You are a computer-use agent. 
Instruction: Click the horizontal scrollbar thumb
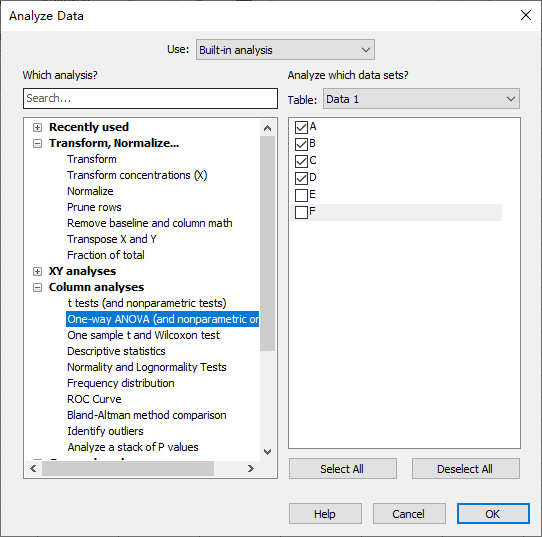128,469
